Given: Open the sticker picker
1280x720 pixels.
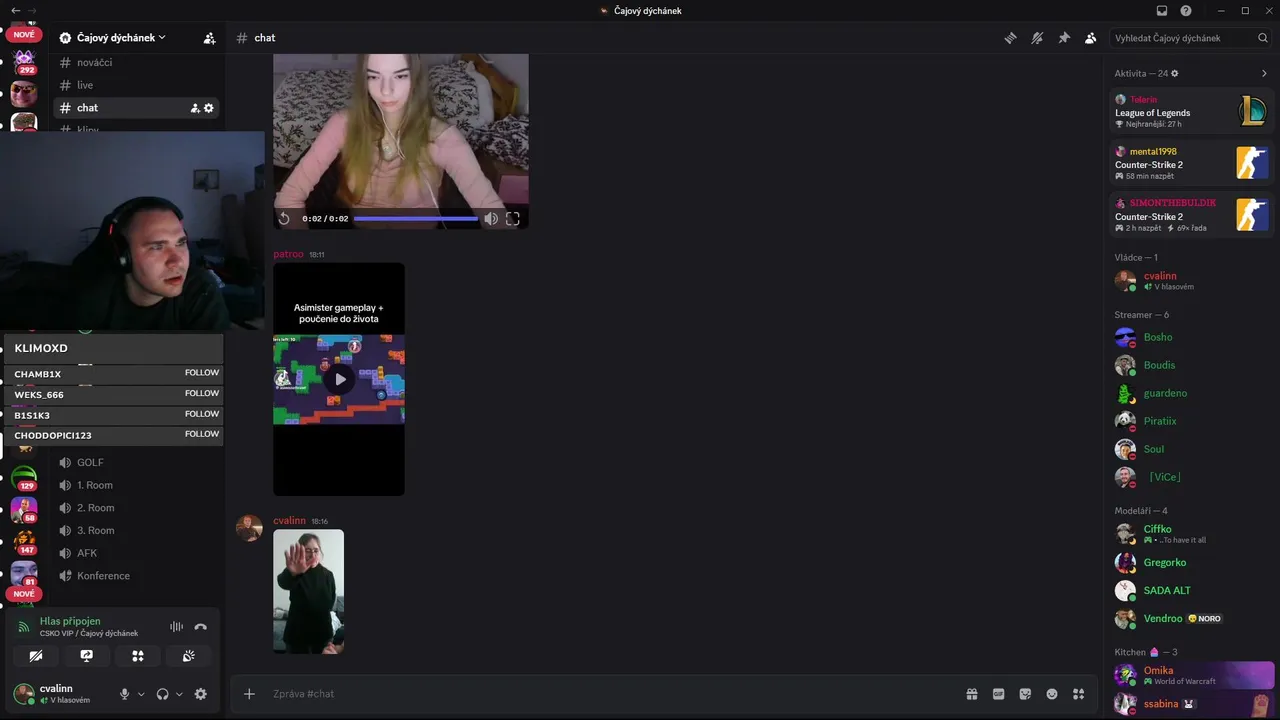Looking at the screenshot, I should click(1025, 694).
